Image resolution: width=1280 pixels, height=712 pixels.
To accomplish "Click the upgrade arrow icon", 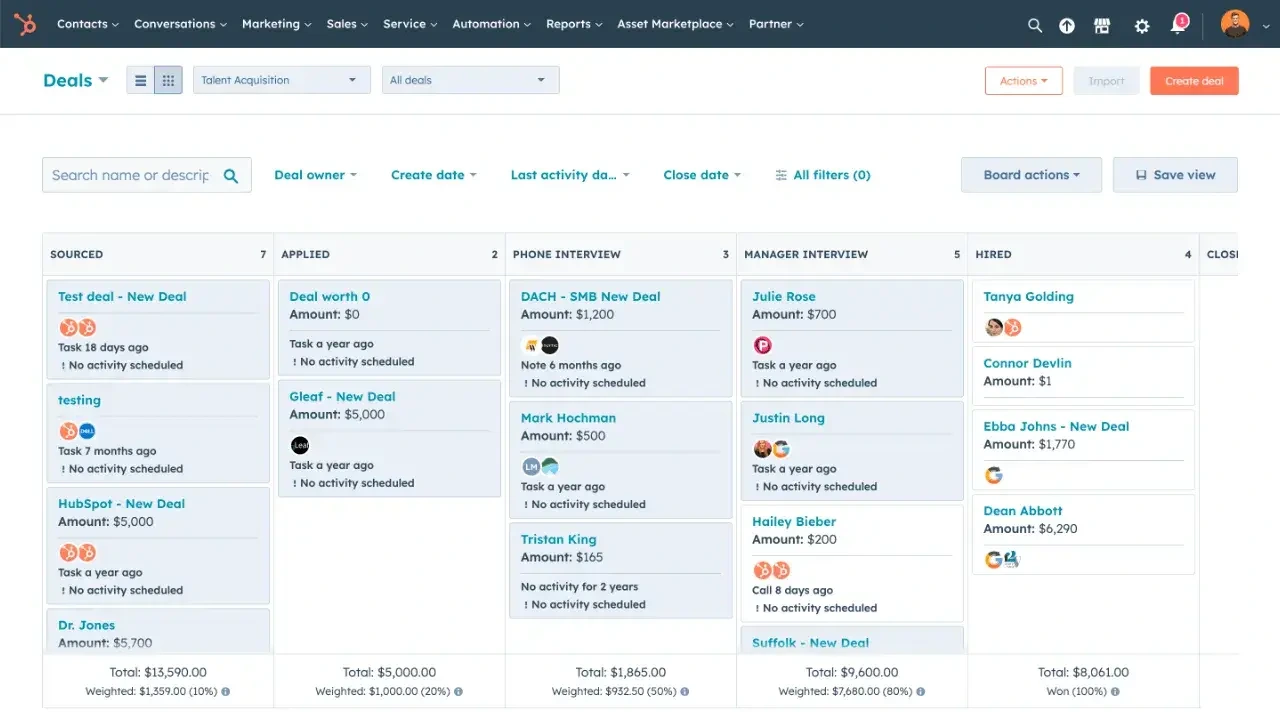I will (1067, 26).
